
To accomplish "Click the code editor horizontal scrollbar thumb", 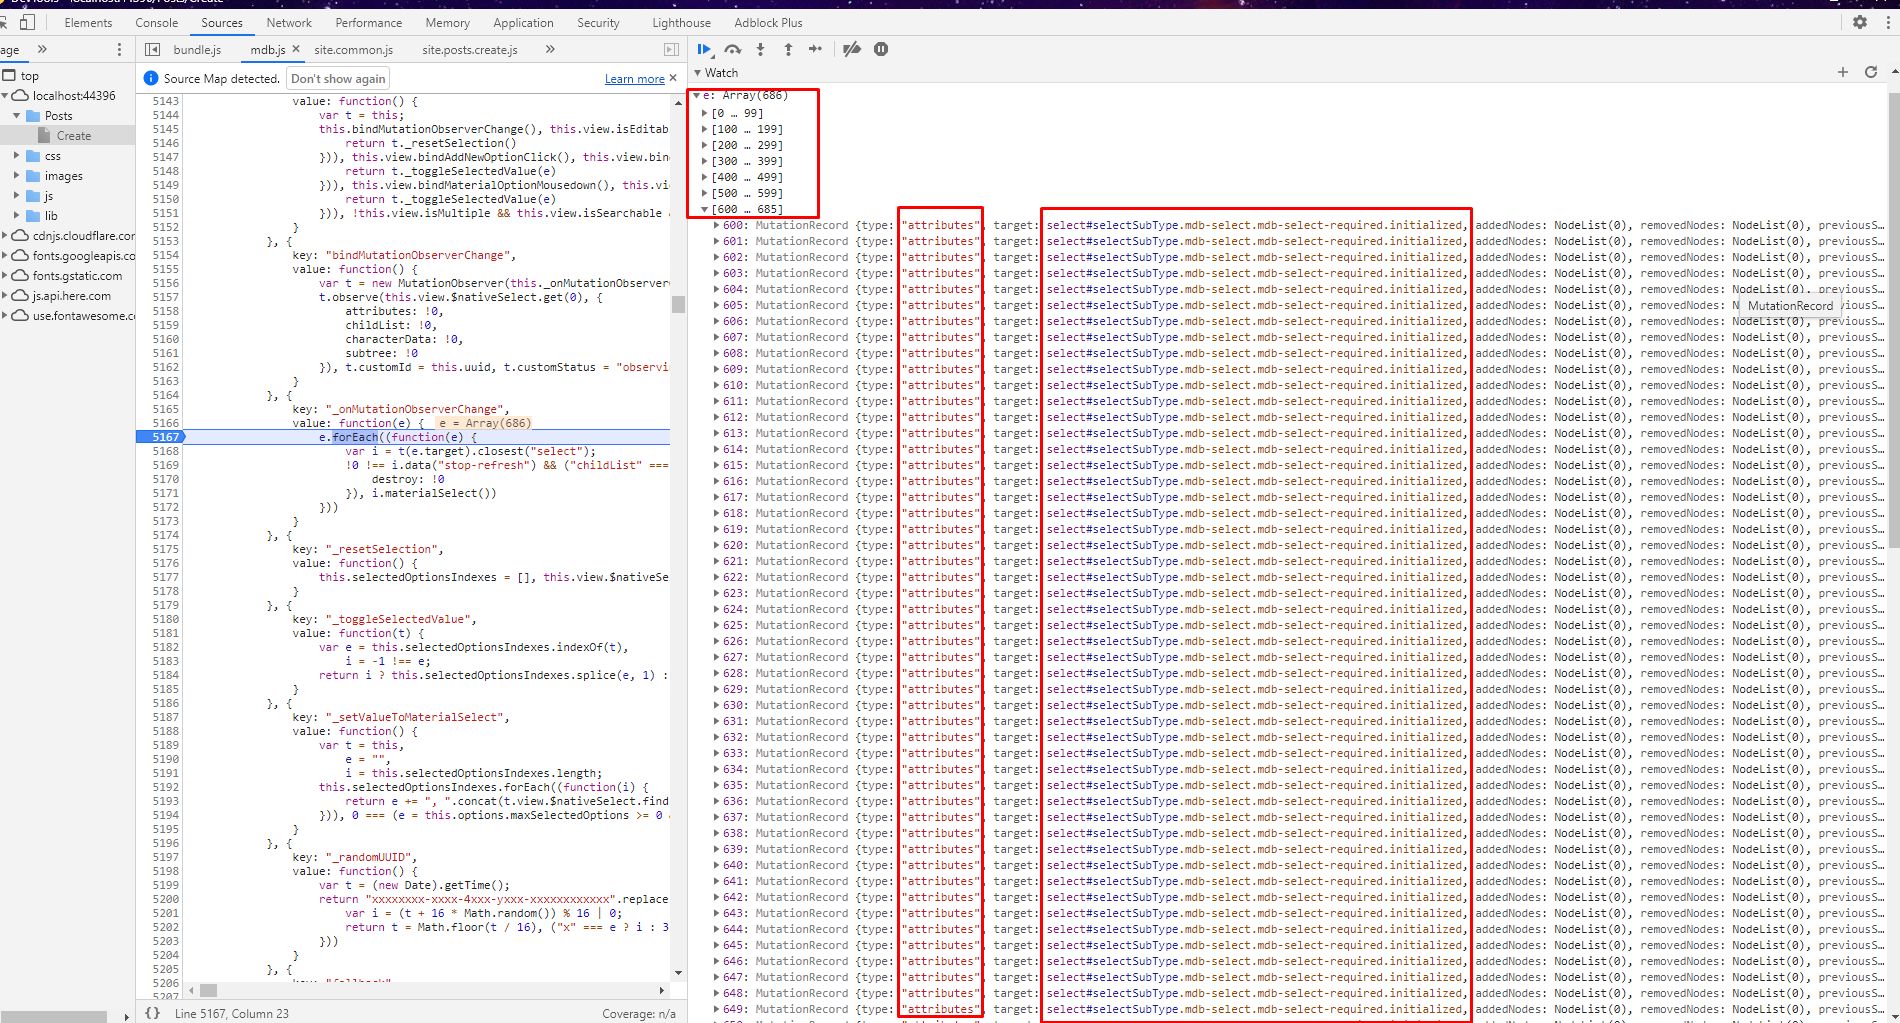I will tap(208, 990).
